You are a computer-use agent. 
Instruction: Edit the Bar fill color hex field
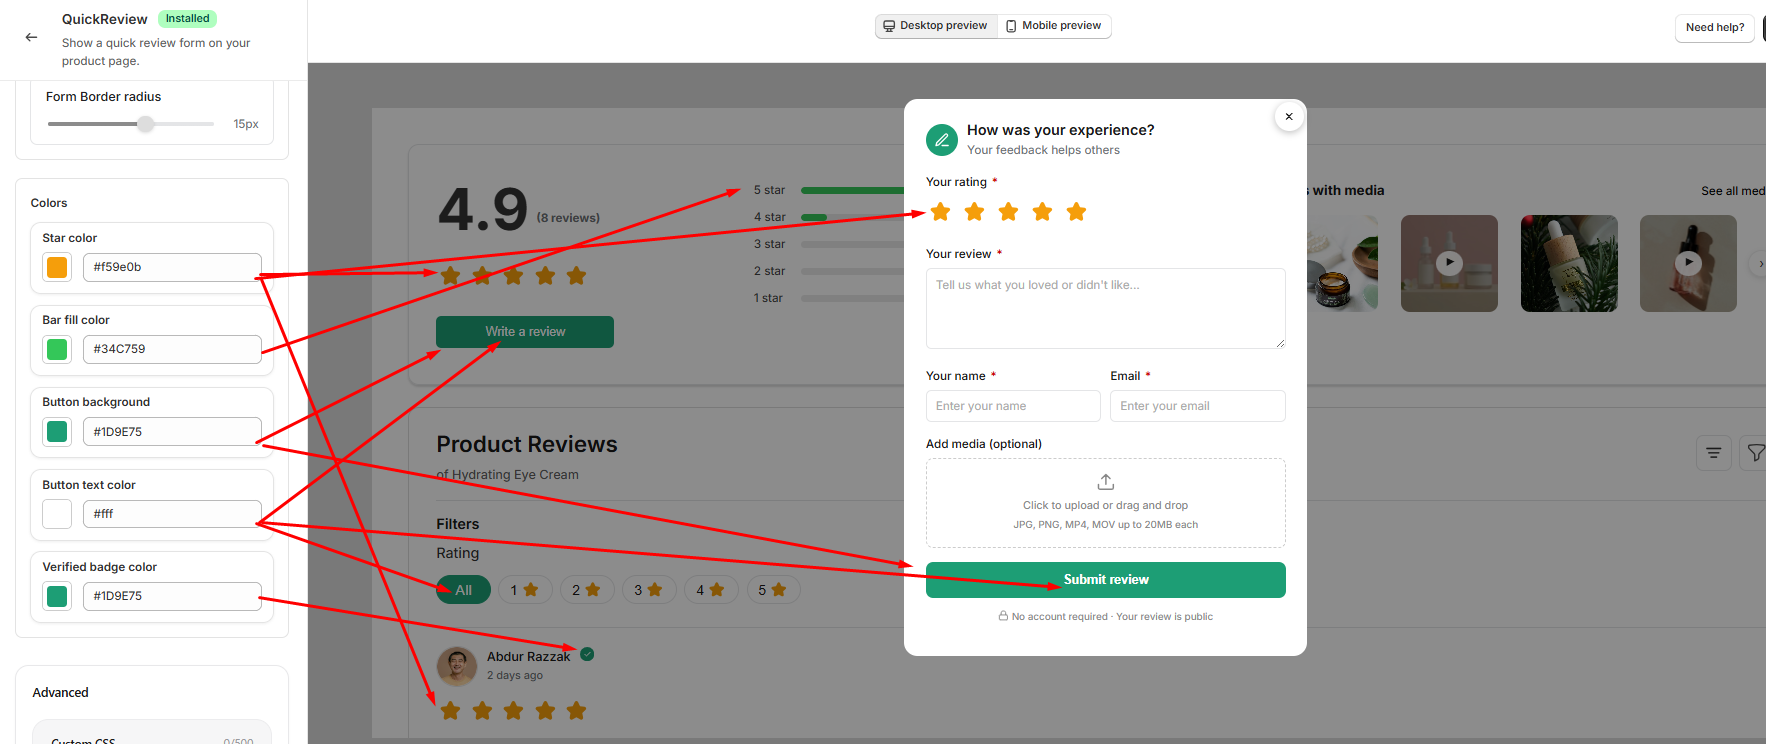172,349
